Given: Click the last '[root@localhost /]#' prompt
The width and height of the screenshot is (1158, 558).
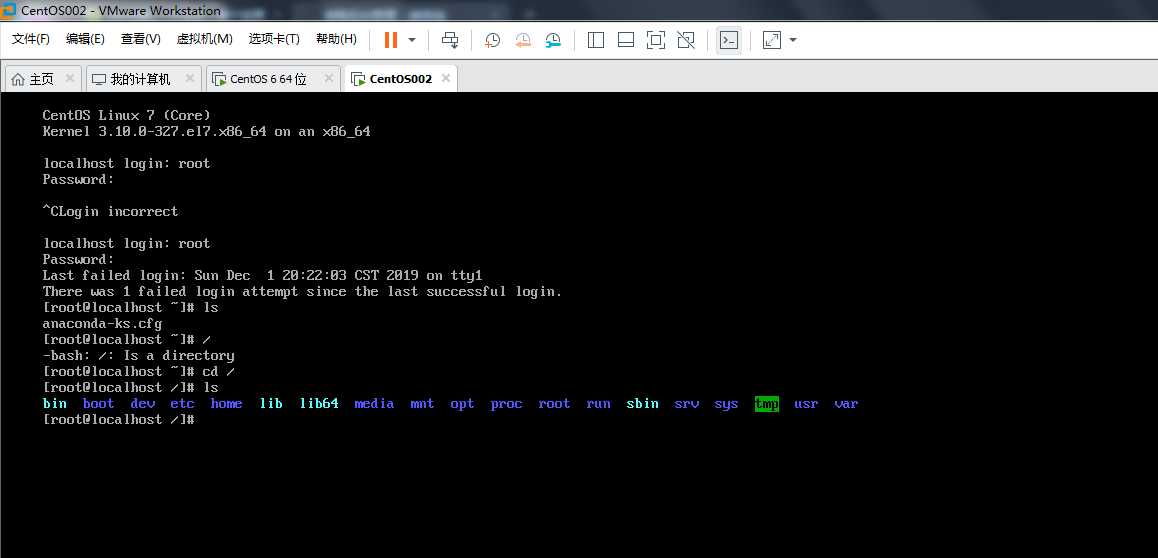Looking at the screenshot, I should pos(118,420).
